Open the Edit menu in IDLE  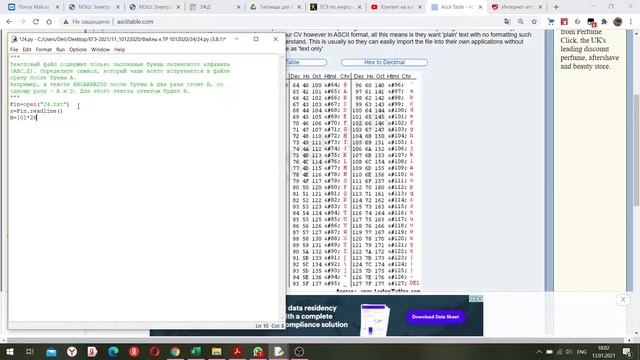click(27, 49)
